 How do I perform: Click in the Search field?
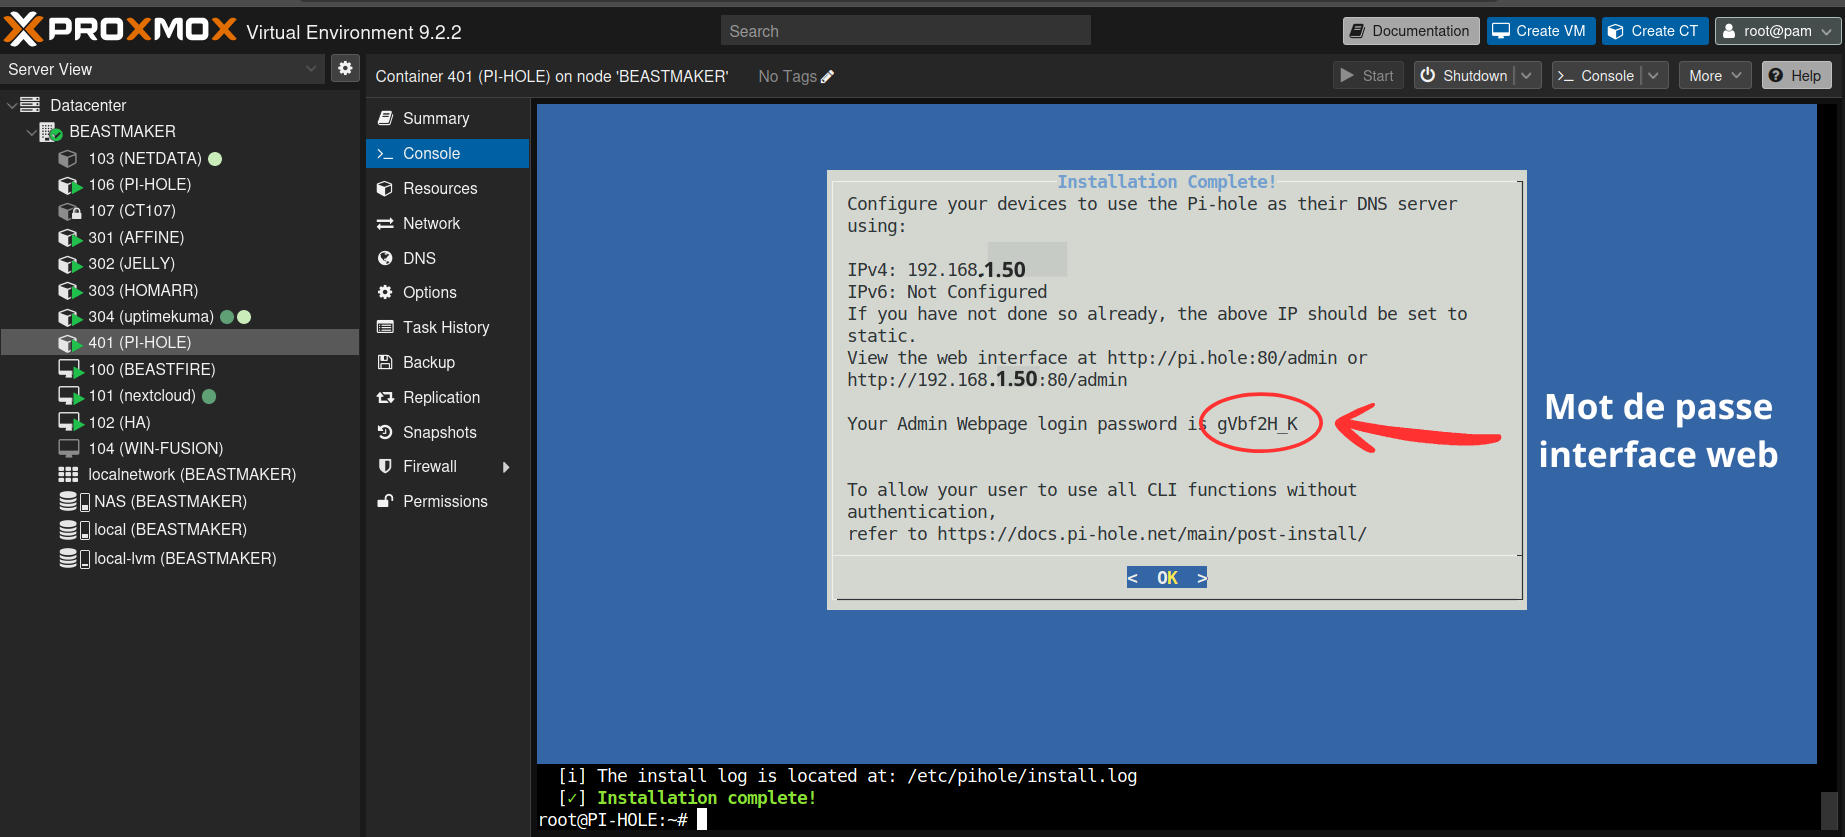[x=905, y=31]
